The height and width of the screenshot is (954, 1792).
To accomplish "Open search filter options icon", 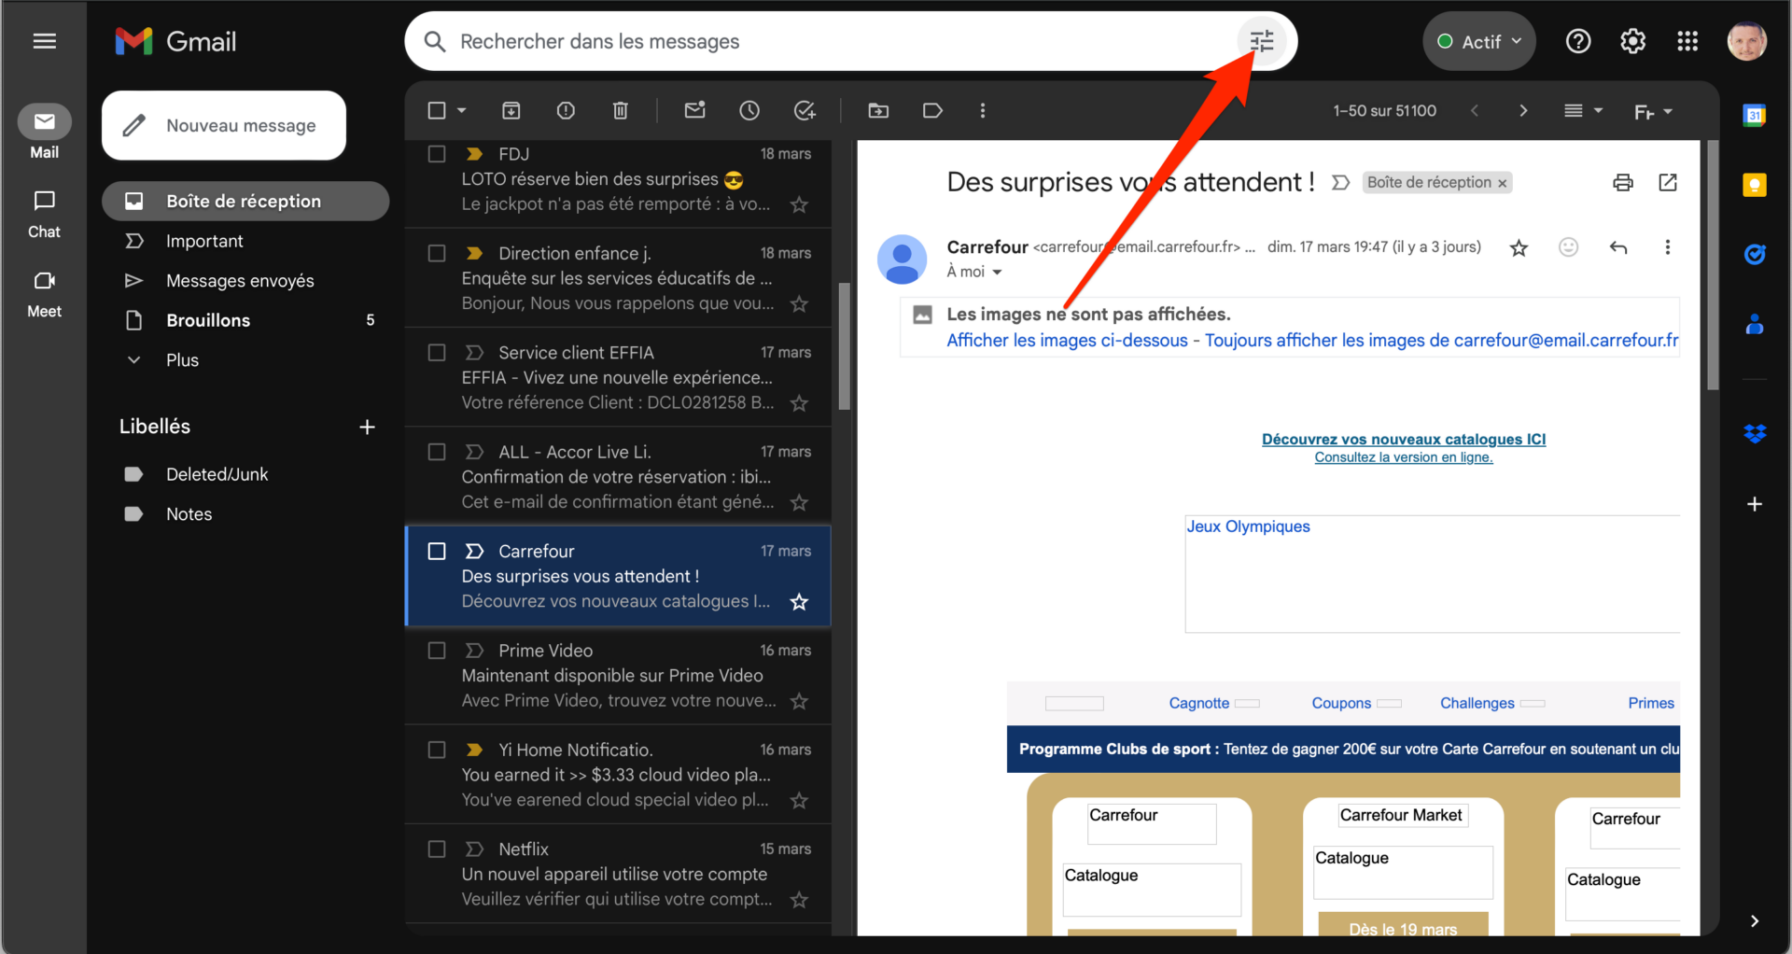I will point(1261,41).
